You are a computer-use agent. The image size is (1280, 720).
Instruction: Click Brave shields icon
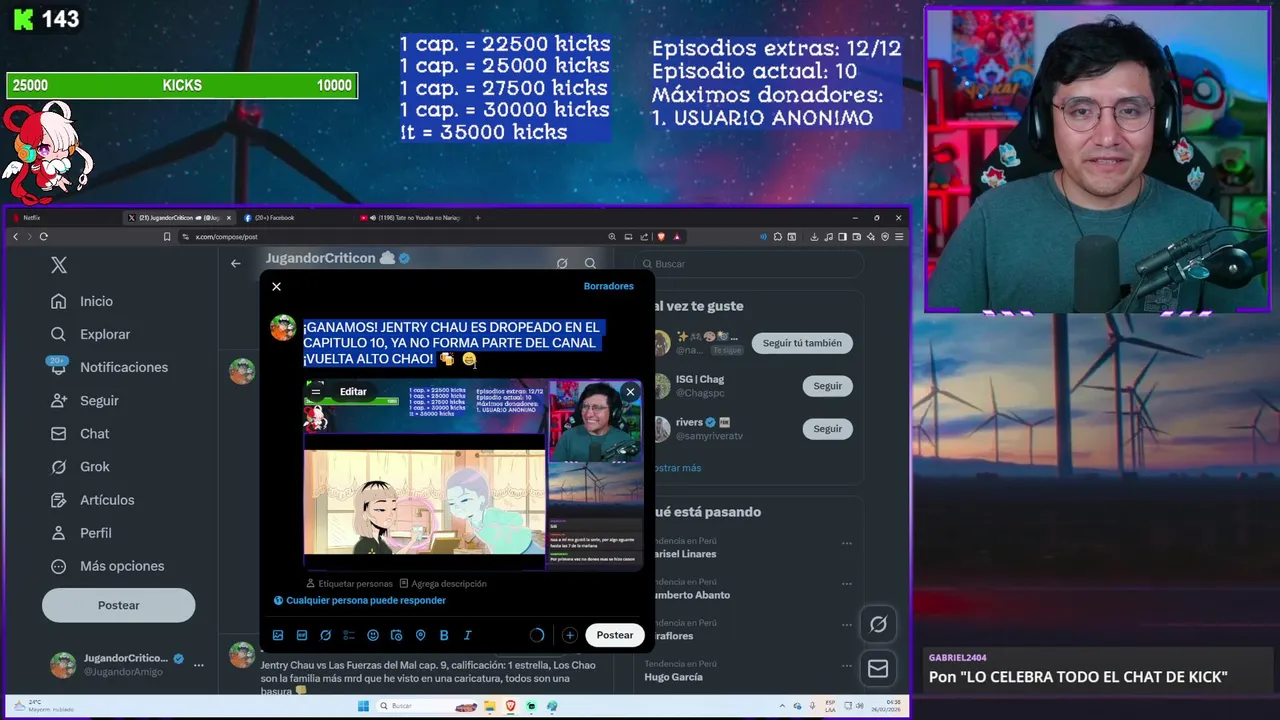(x=661, y=237)
